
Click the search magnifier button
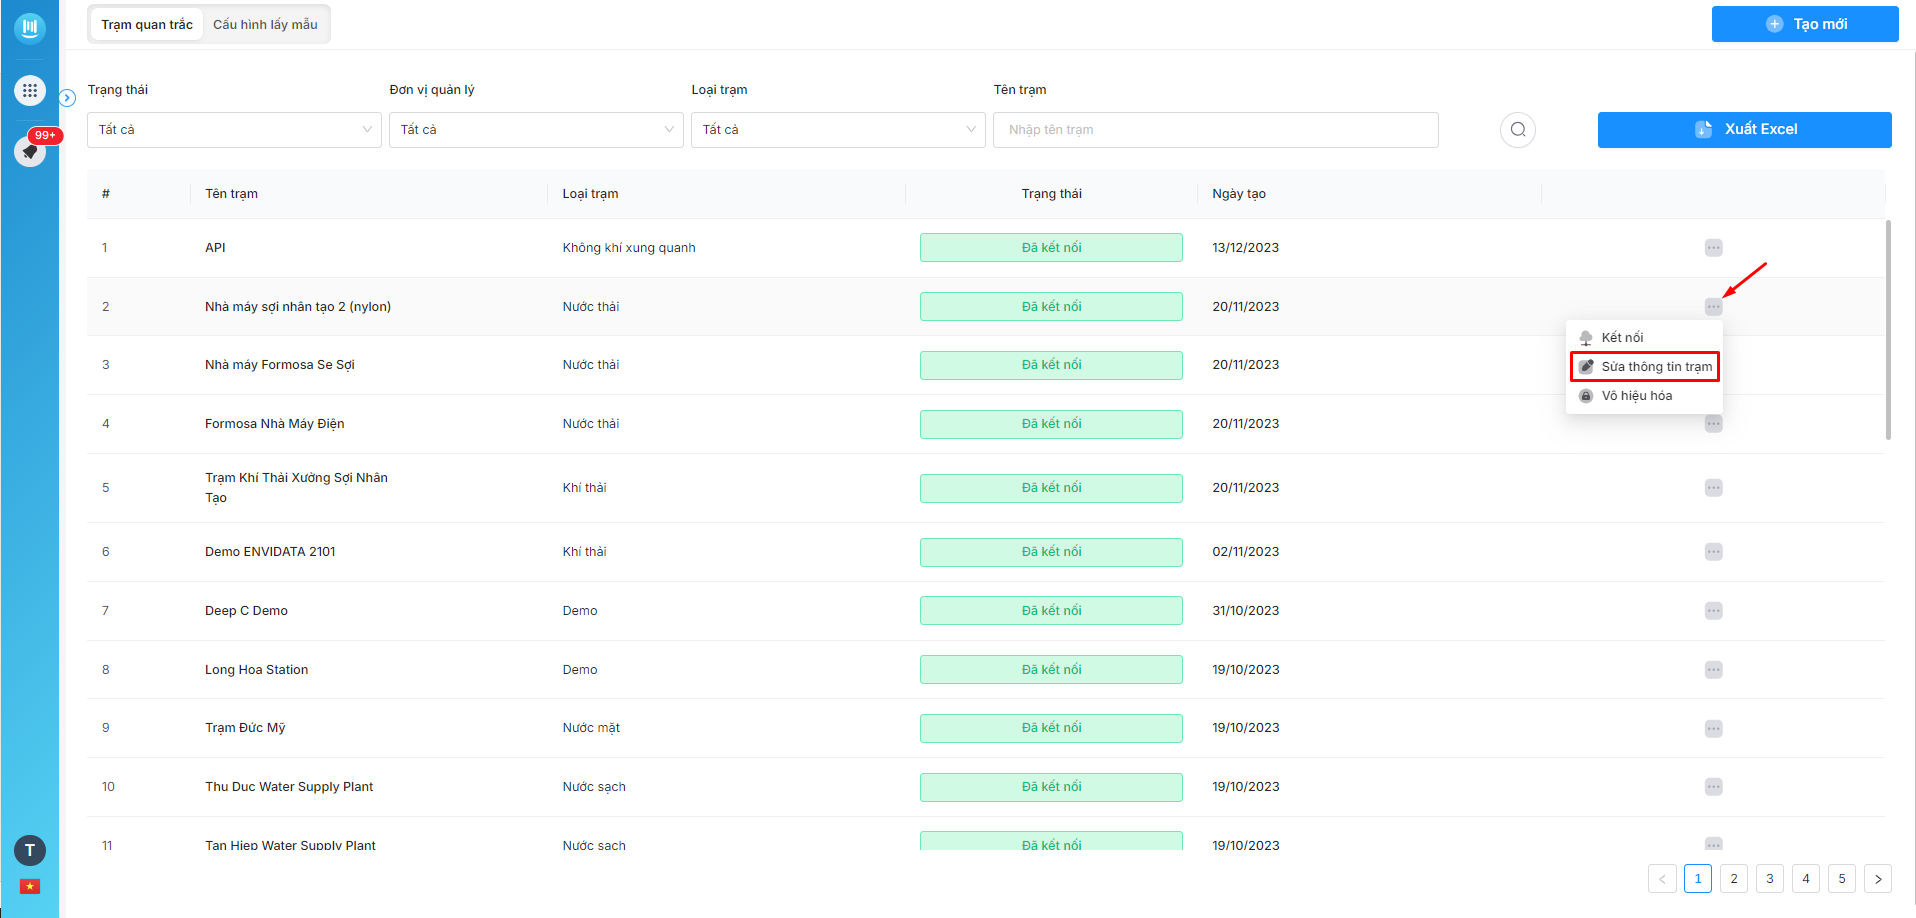pos(1518,129)
